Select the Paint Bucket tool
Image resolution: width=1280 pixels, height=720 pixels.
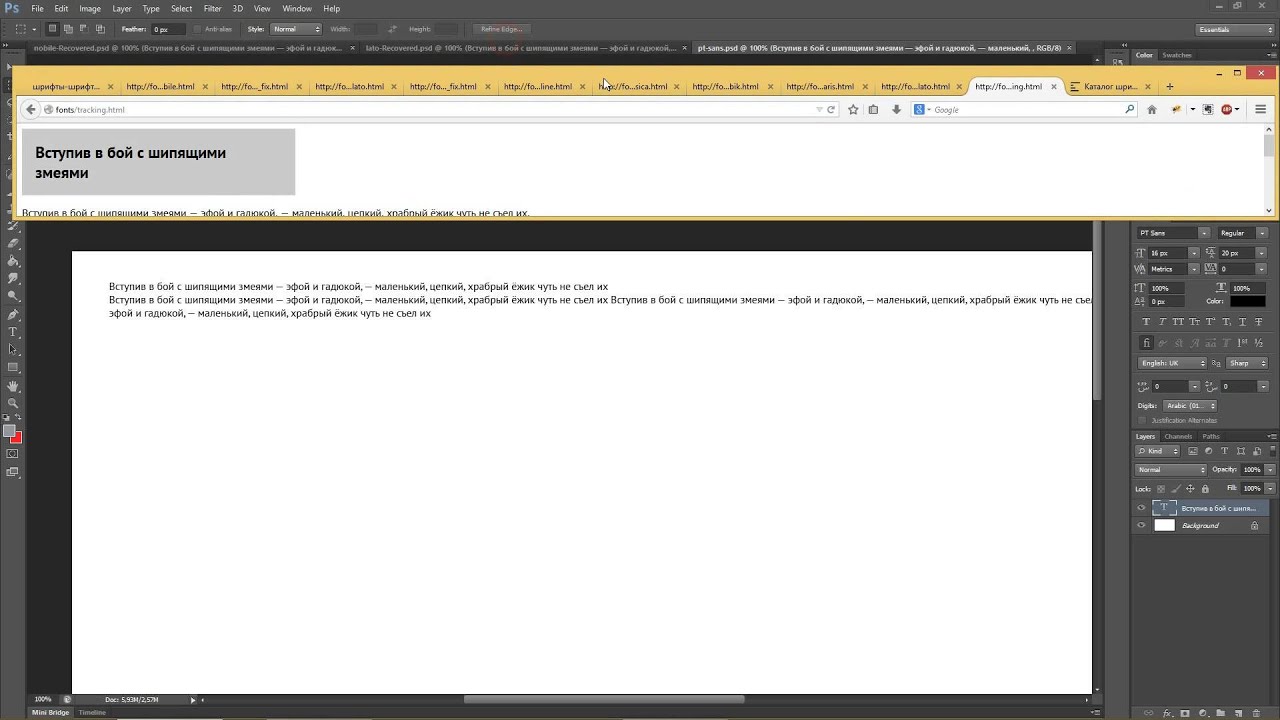click(14, 260)
